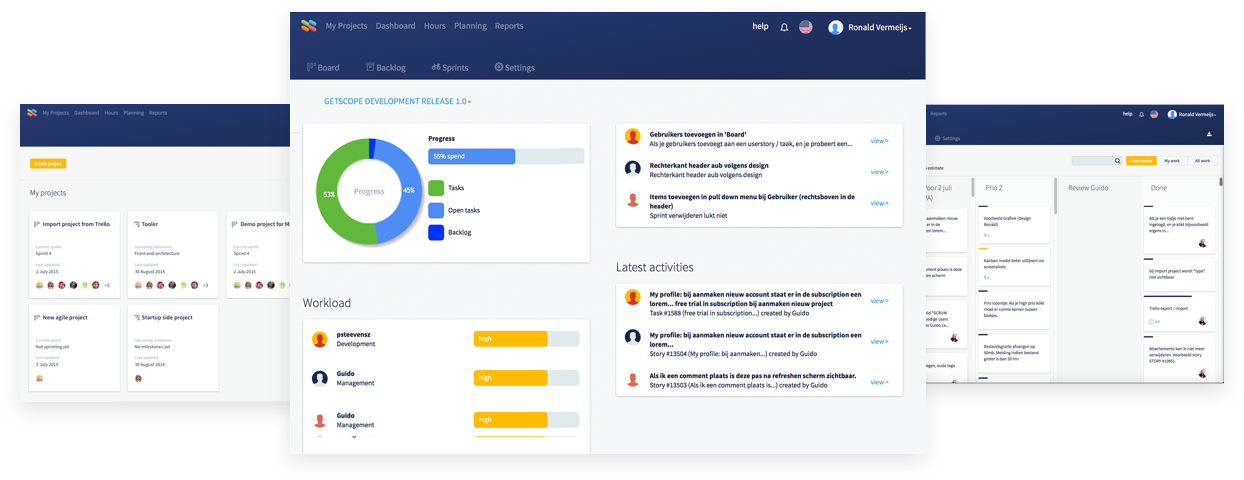Screen dimensions: 1244x480
Task: Click avatar next to 'Rechterkant header aub volgens design'
Action: click(632, 168)
